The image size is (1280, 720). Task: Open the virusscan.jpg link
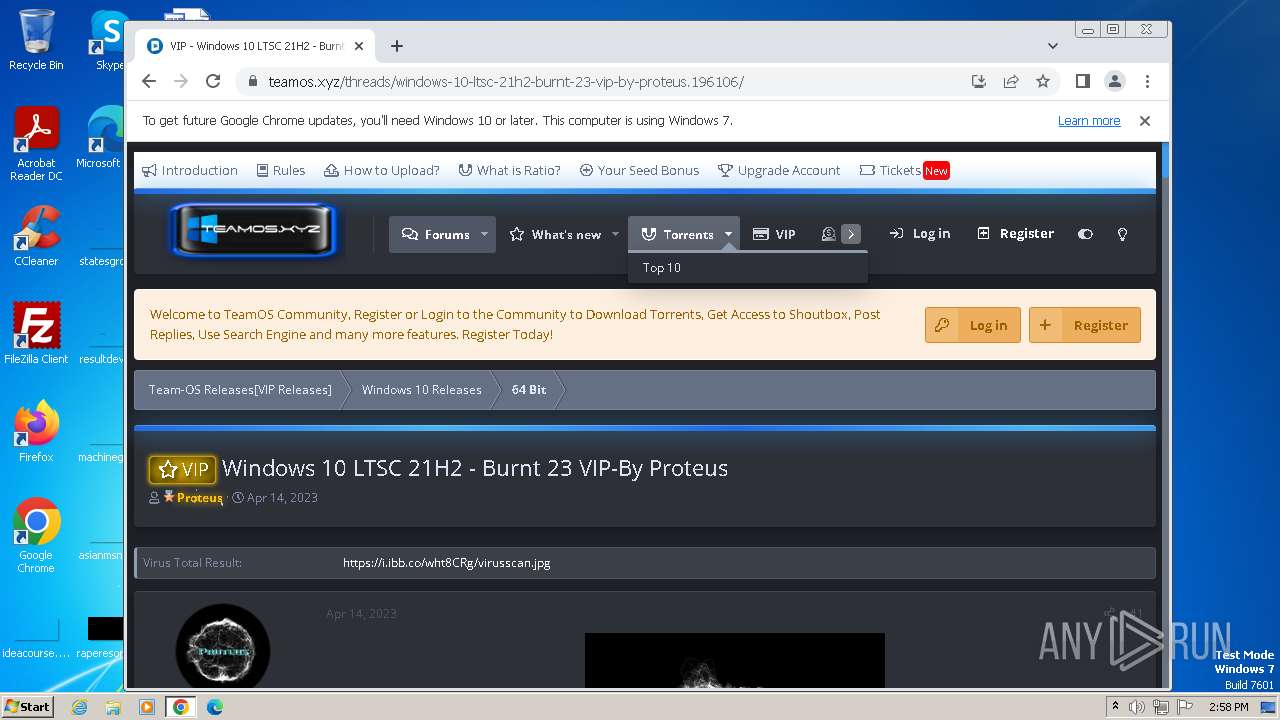coord(447,563)
